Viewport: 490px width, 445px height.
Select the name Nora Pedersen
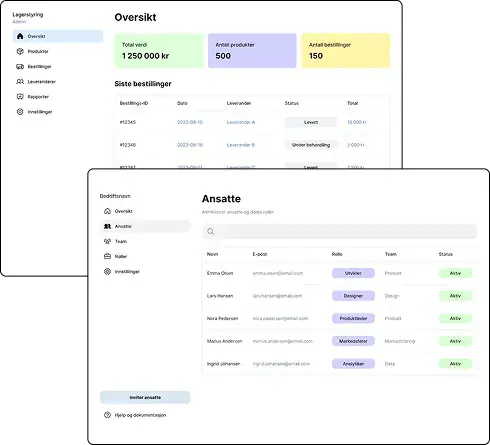coord(222,318)
